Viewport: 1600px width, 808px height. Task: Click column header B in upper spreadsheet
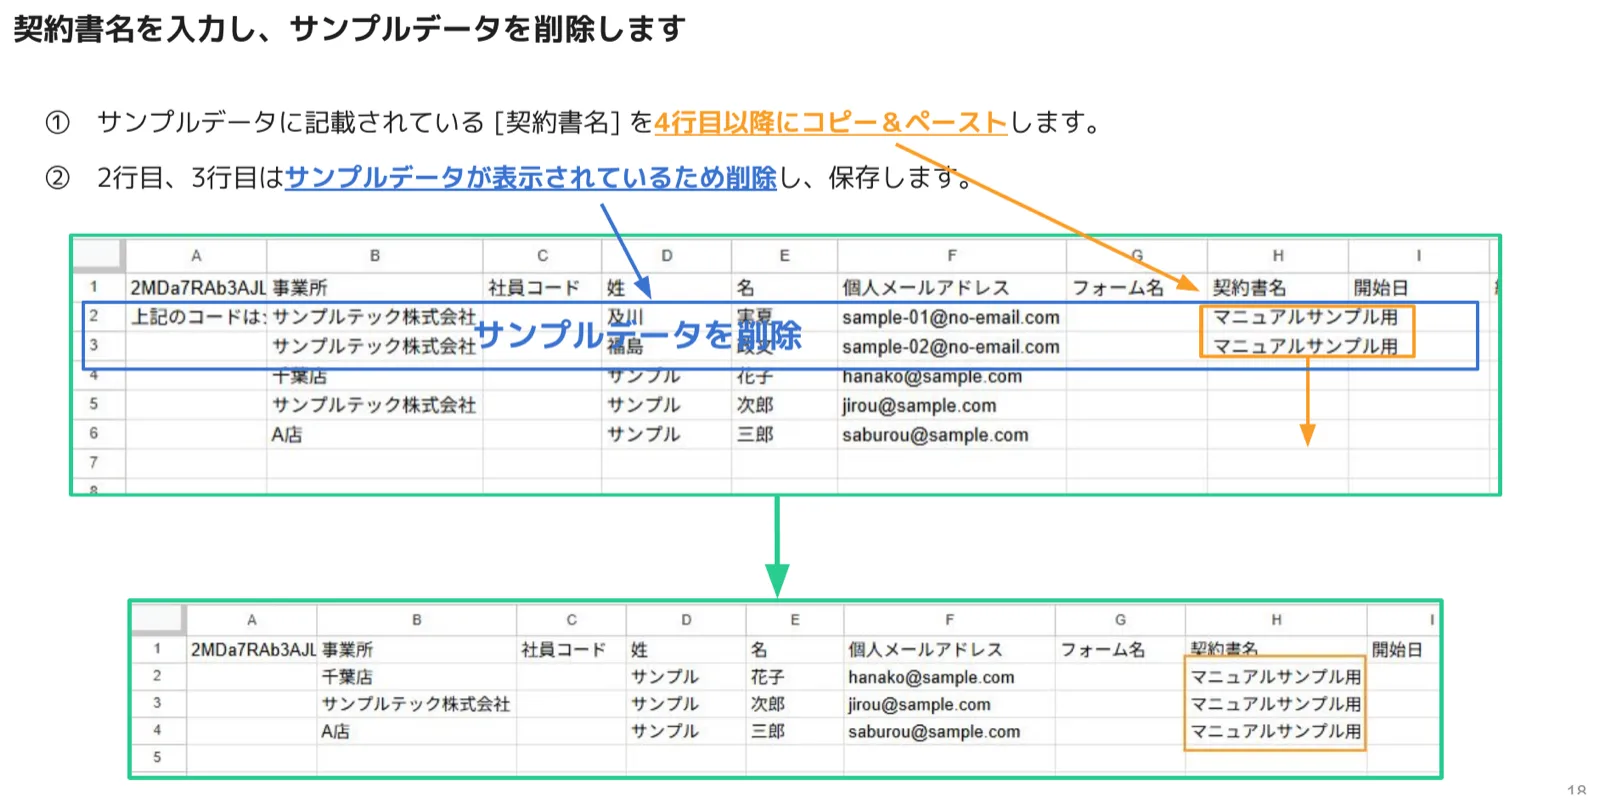(374, 256)
